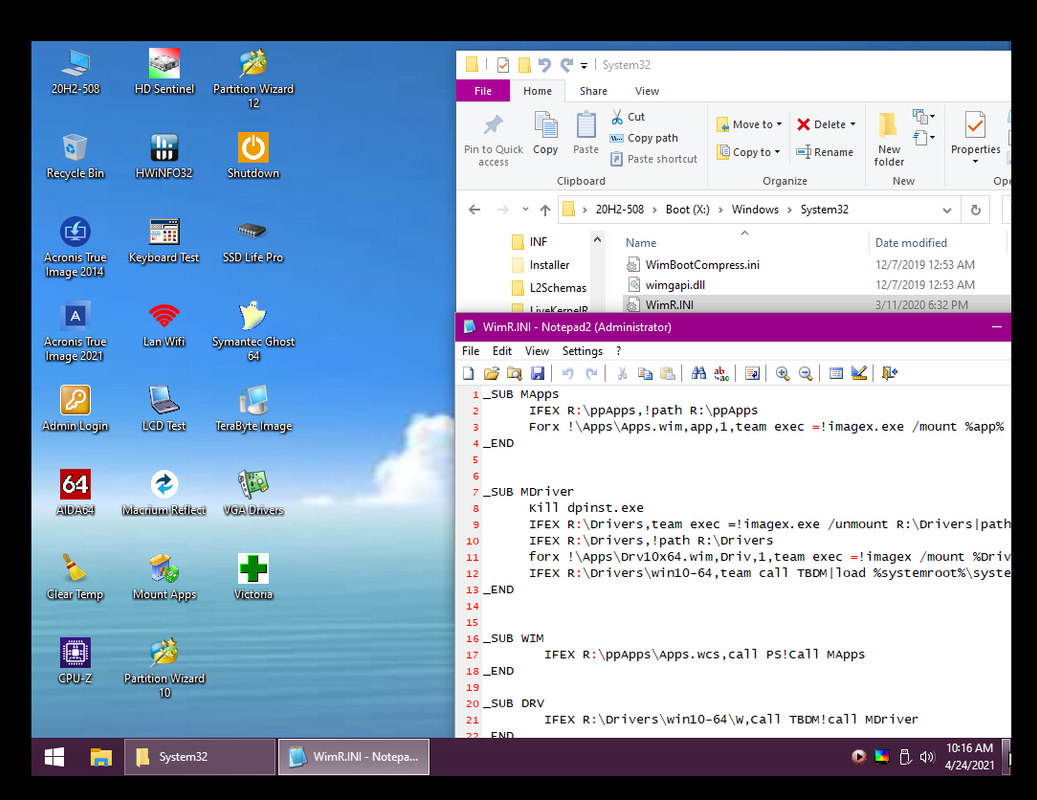Click the Copy icon in Notepad2 toolbar
The height and width of the screenshot is (800, 1037).
[x=645, y=374]
